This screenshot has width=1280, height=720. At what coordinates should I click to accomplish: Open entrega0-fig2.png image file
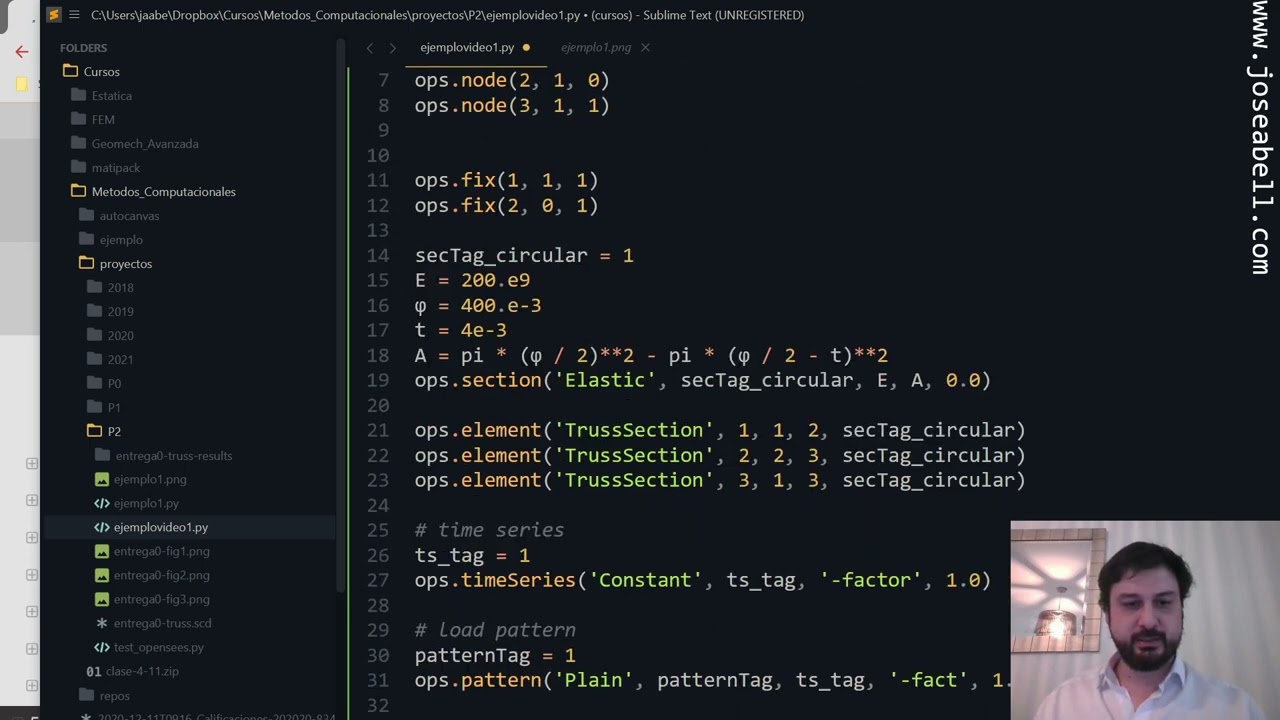click(x=162, y=576)
